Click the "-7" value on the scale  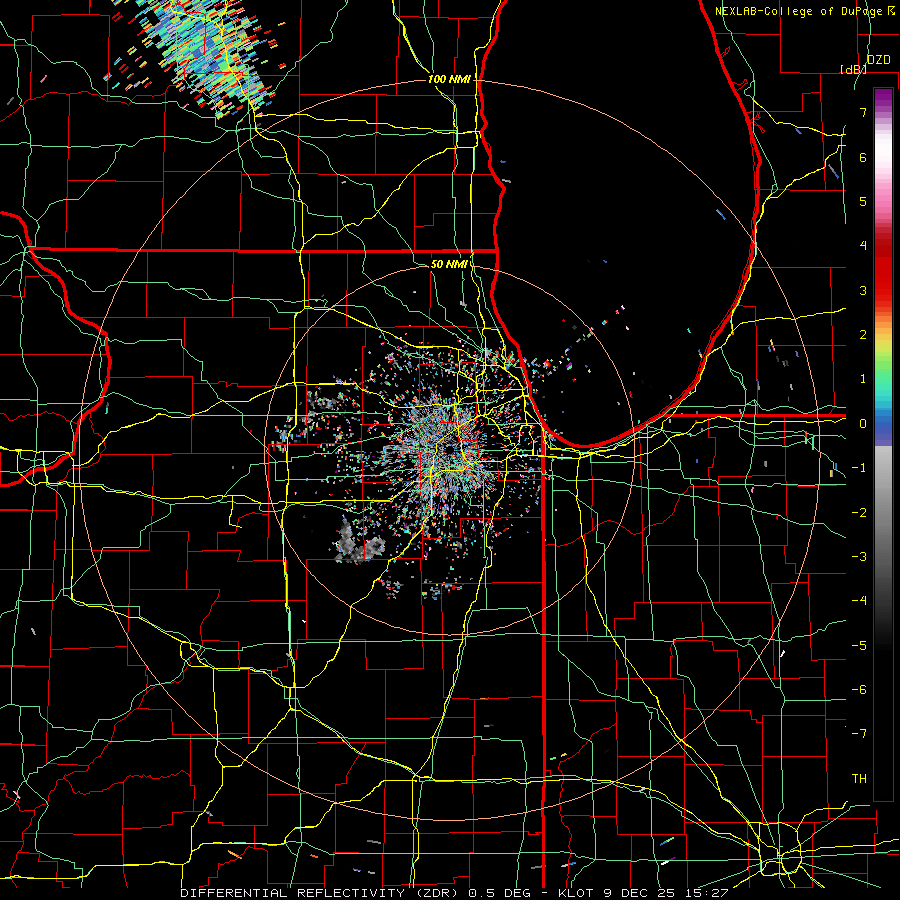click(859, 734)
